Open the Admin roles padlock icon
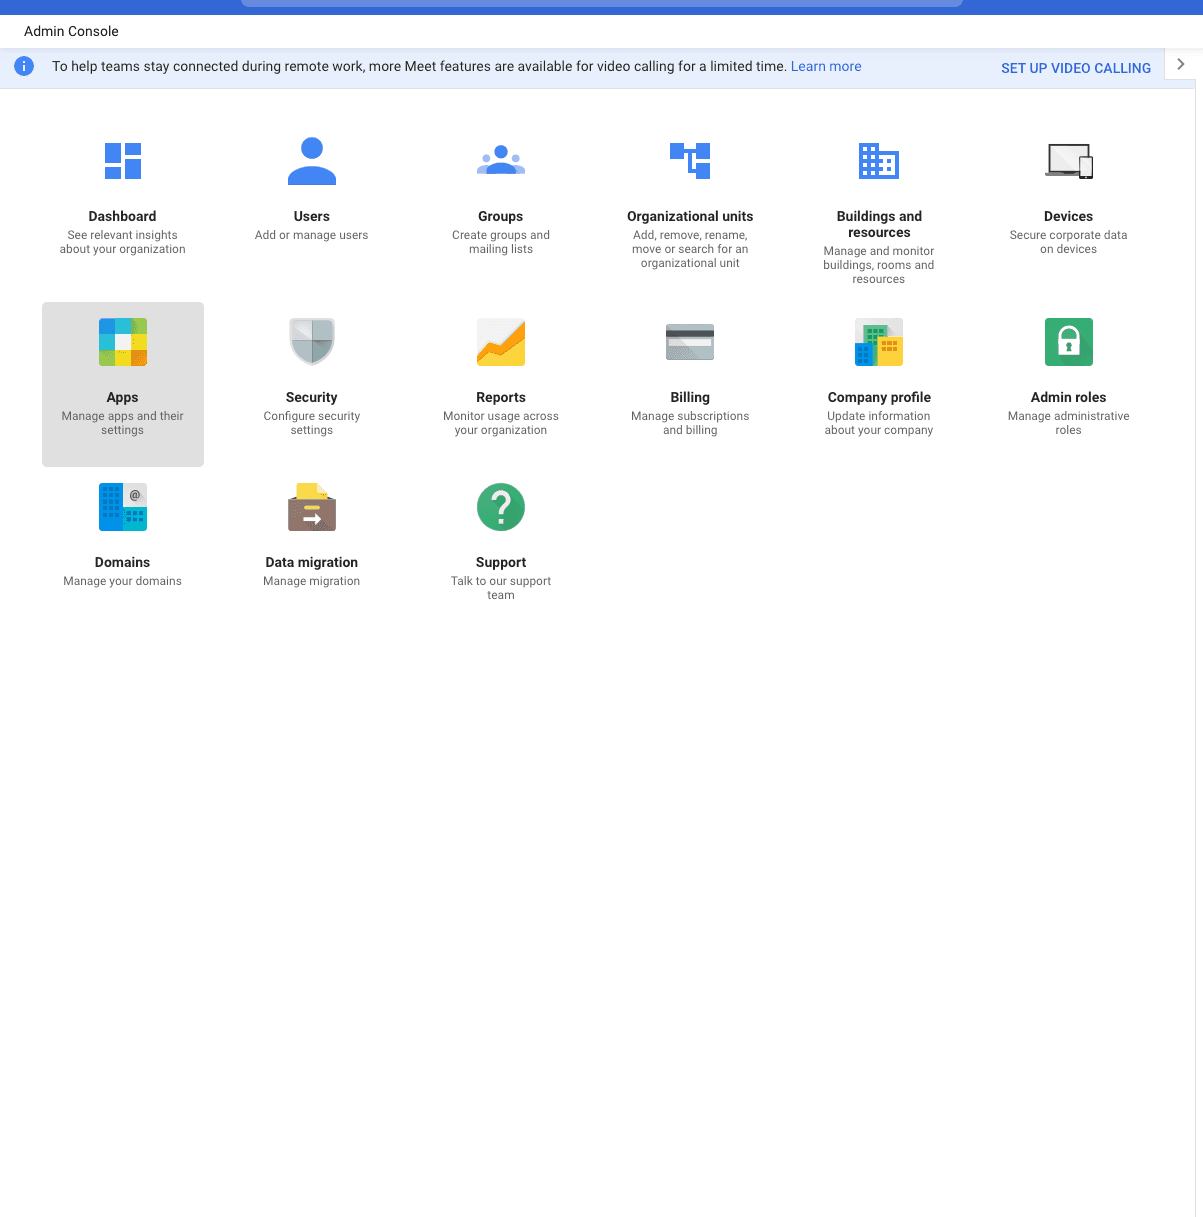1203x1217 pixels. pyautogui.click(x=1069, y=342)
